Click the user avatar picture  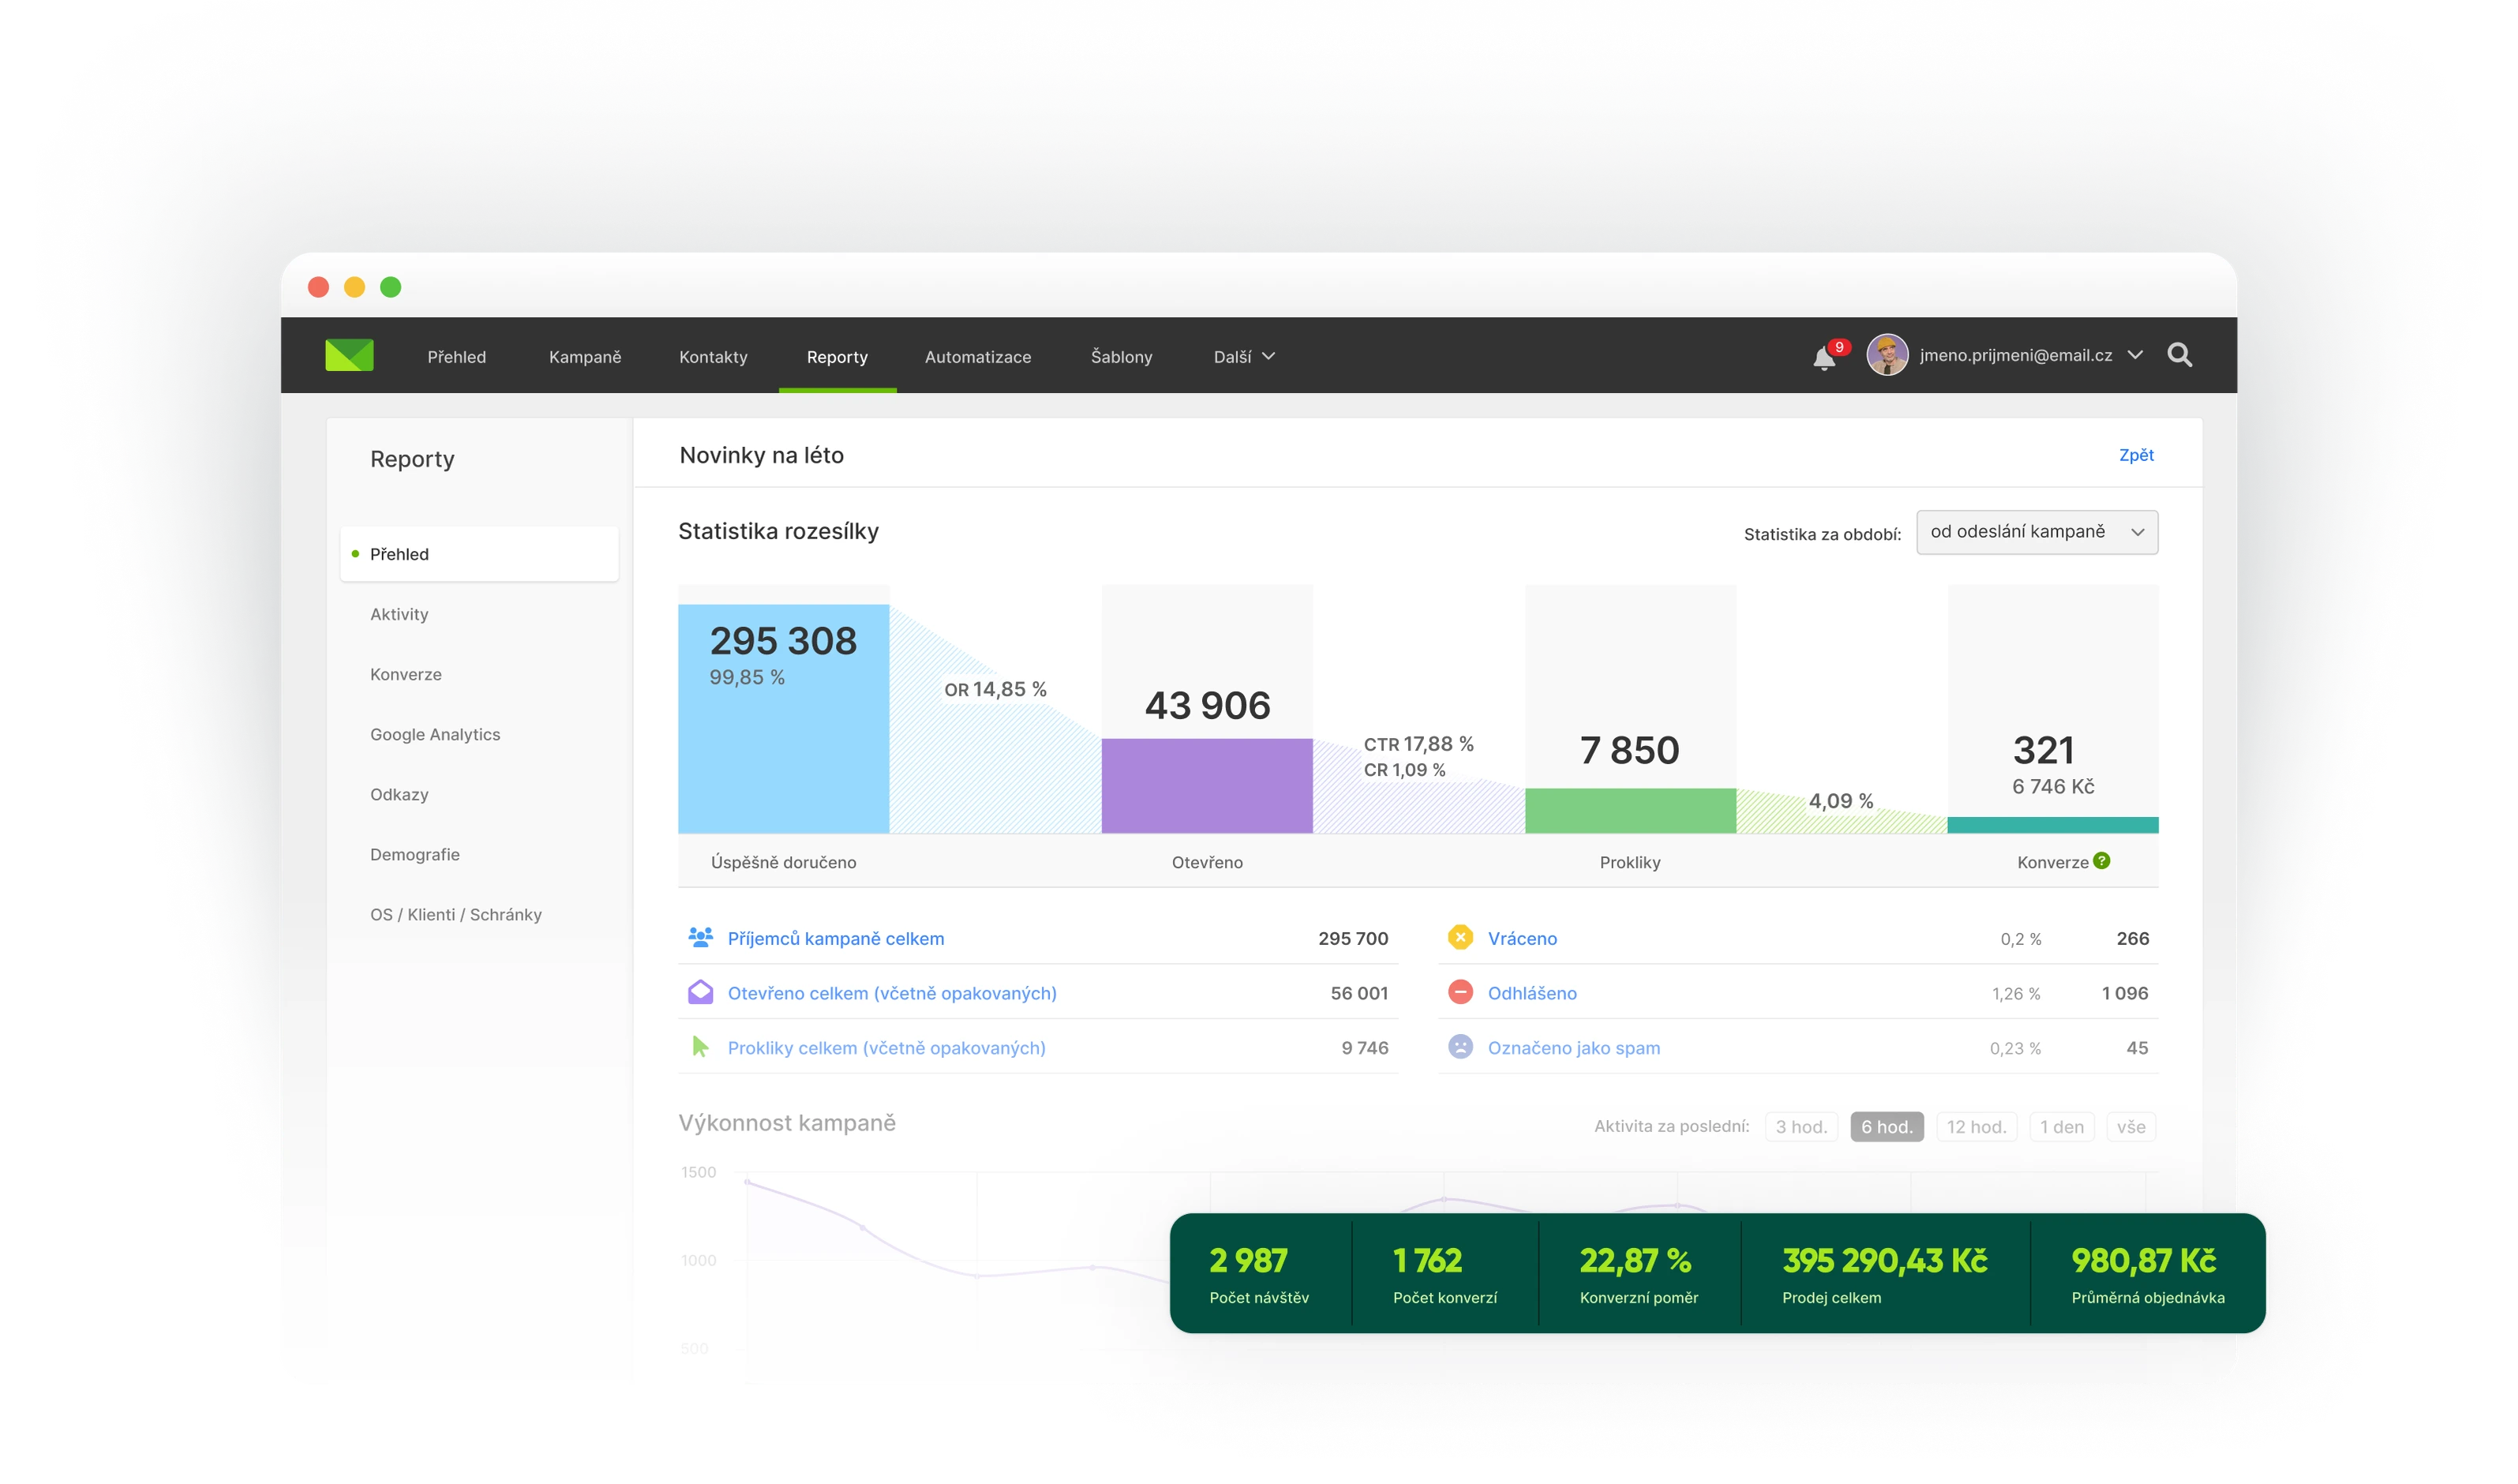pos(1887,355)
